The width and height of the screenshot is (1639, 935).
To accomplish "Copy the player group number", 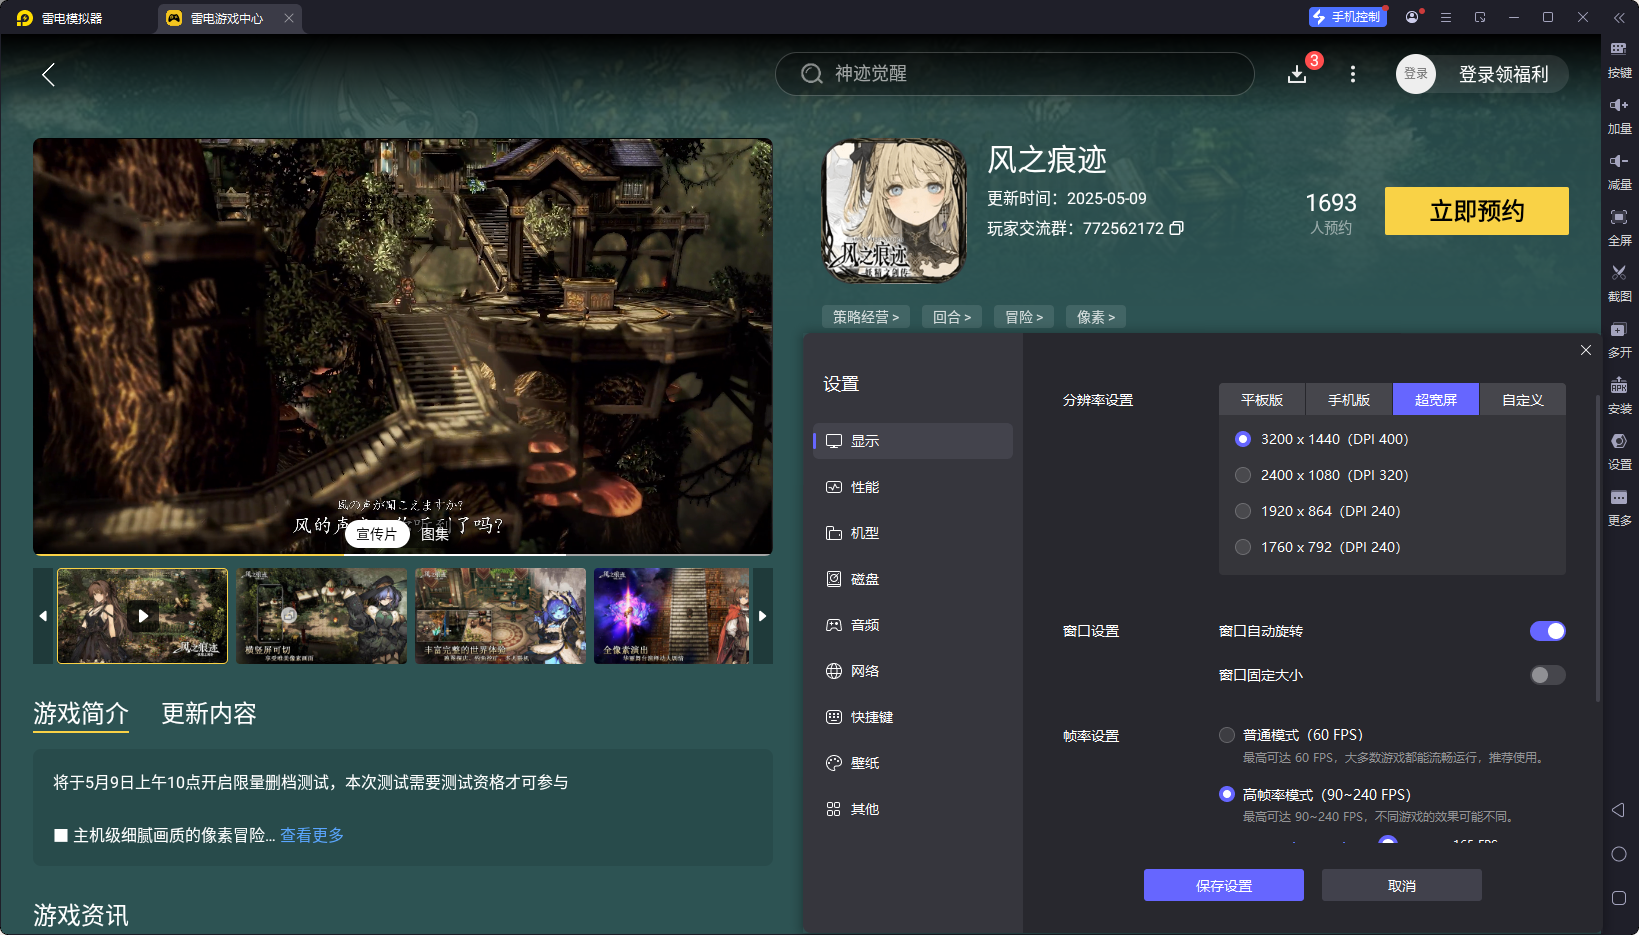I will [x=1177, y=228].
